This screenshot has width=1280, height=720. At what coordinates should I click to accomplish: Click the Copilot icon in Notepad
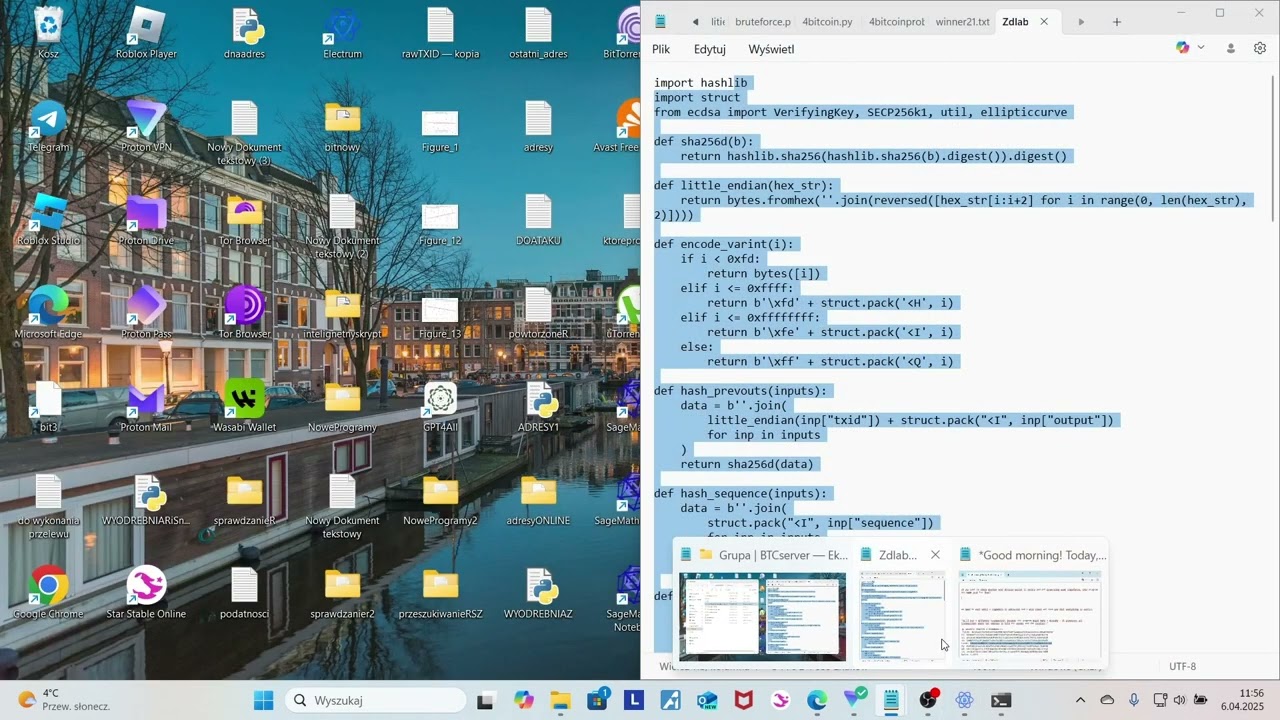(x=1183, y=48)
